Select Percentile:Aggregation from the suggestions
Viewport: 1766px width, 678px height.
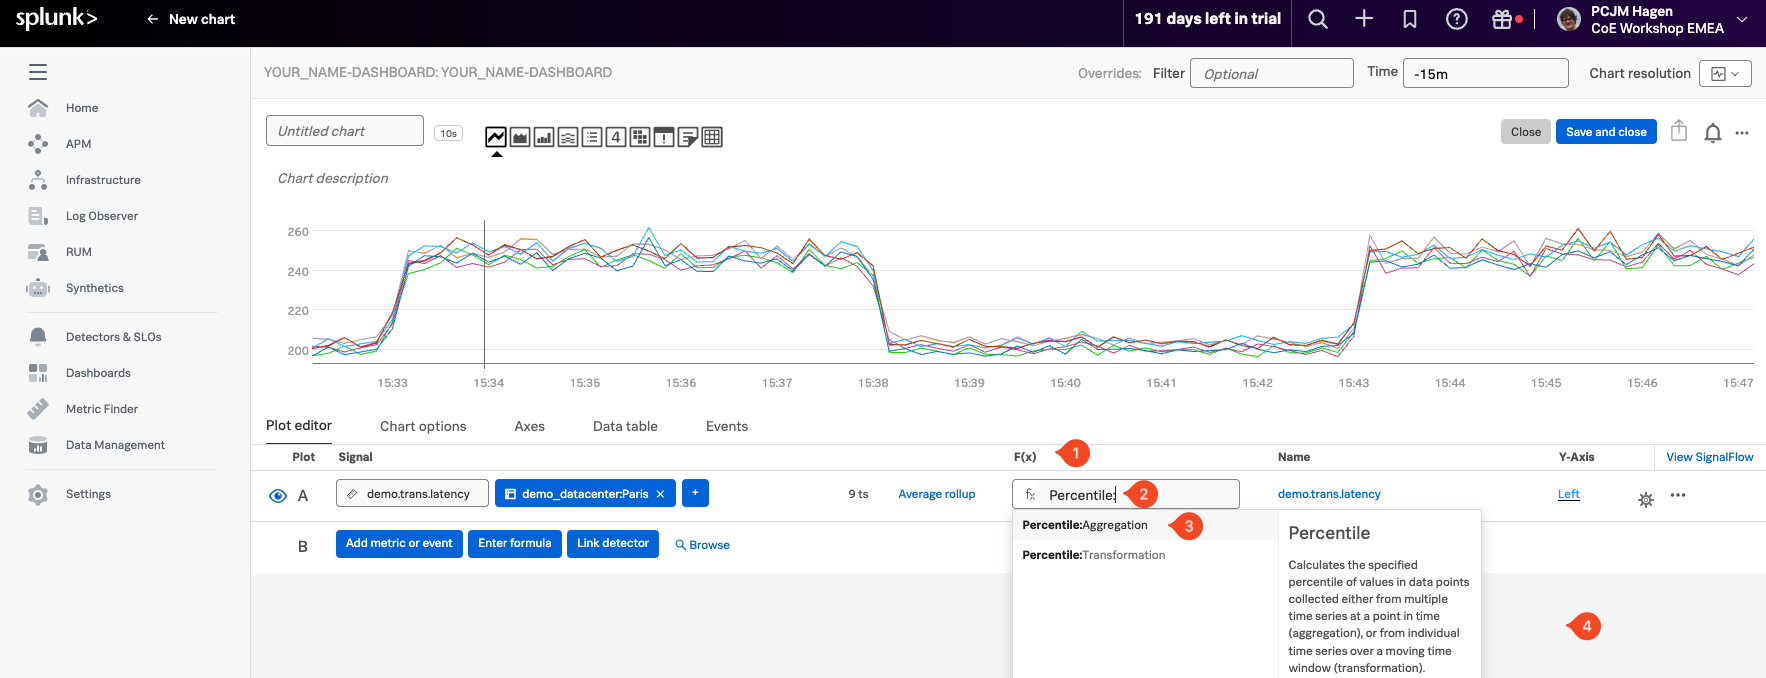[1085, 525]
